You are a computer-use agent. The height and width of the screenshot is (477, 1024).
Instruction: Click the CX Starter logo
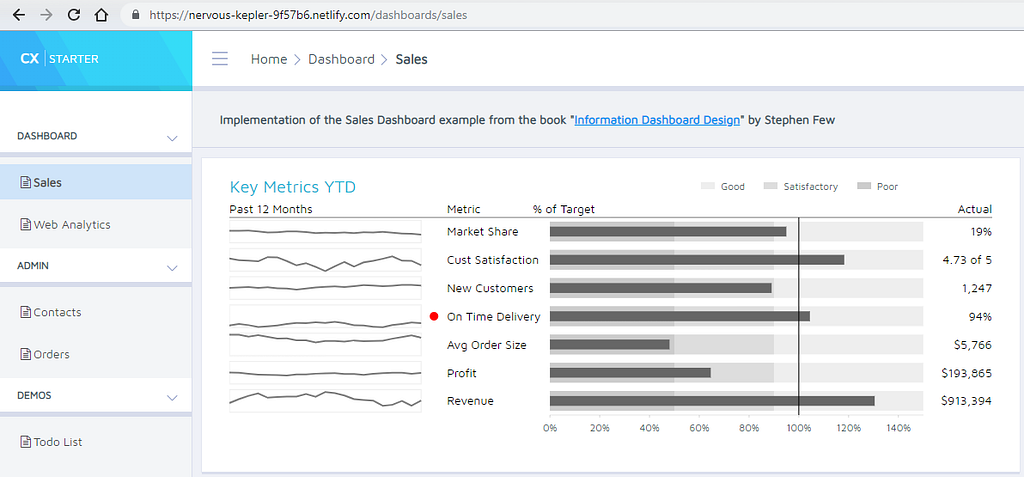59,59
